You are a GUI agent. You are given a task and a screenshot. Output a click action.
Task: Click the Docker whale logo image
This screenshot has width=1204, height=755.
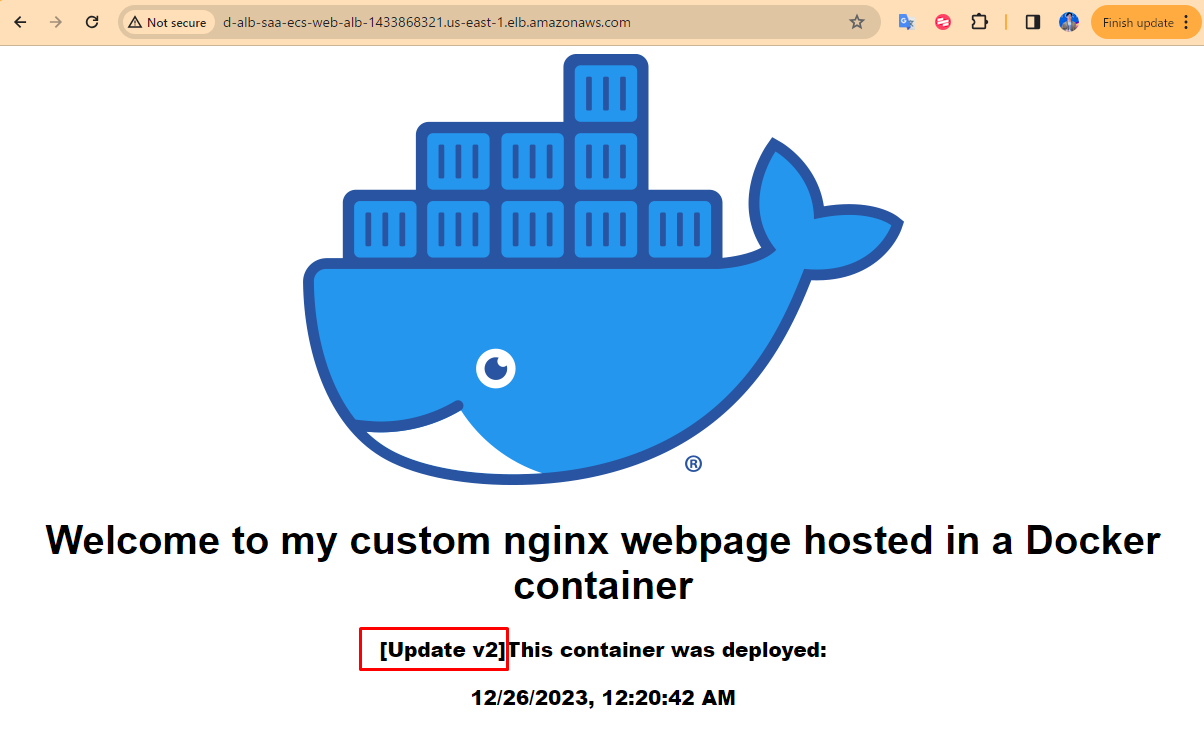pos(603,270)
